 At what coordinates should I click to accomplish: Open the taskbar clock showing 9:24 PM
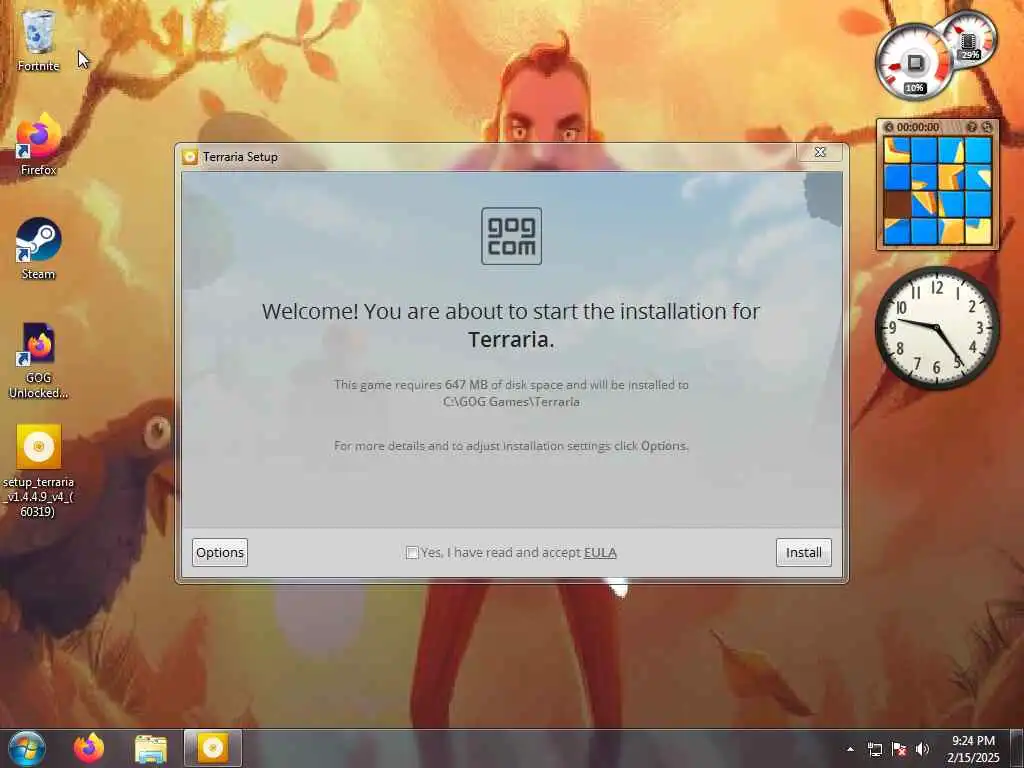click(973, 749)
